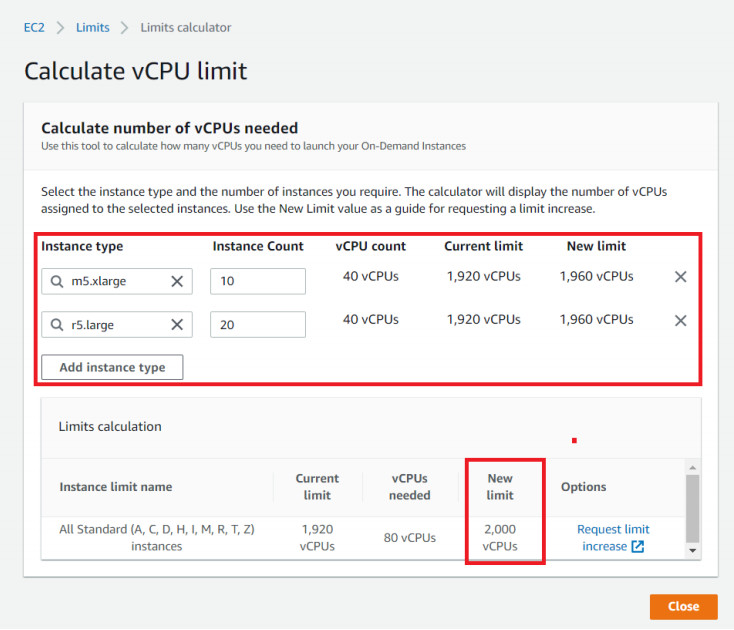Click scrollbar down arrow in limits table
This screenshot has height=630, width=734.
point(693,550)
